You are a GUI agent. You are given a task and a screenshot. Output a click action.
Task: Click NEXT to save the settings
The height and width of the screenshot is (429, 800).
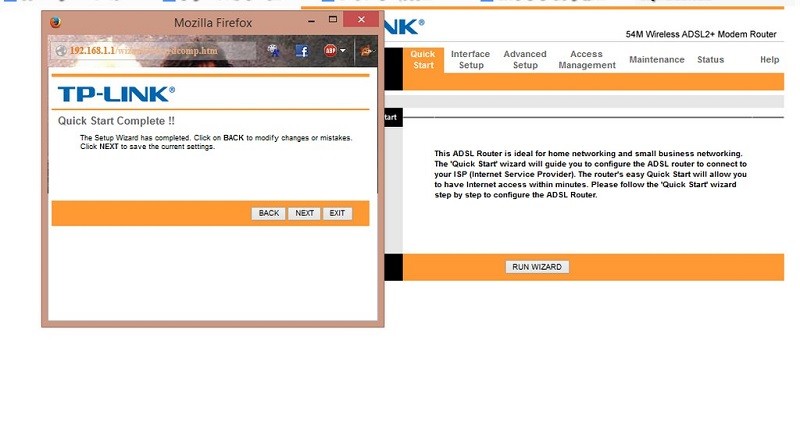coord(304,213)
